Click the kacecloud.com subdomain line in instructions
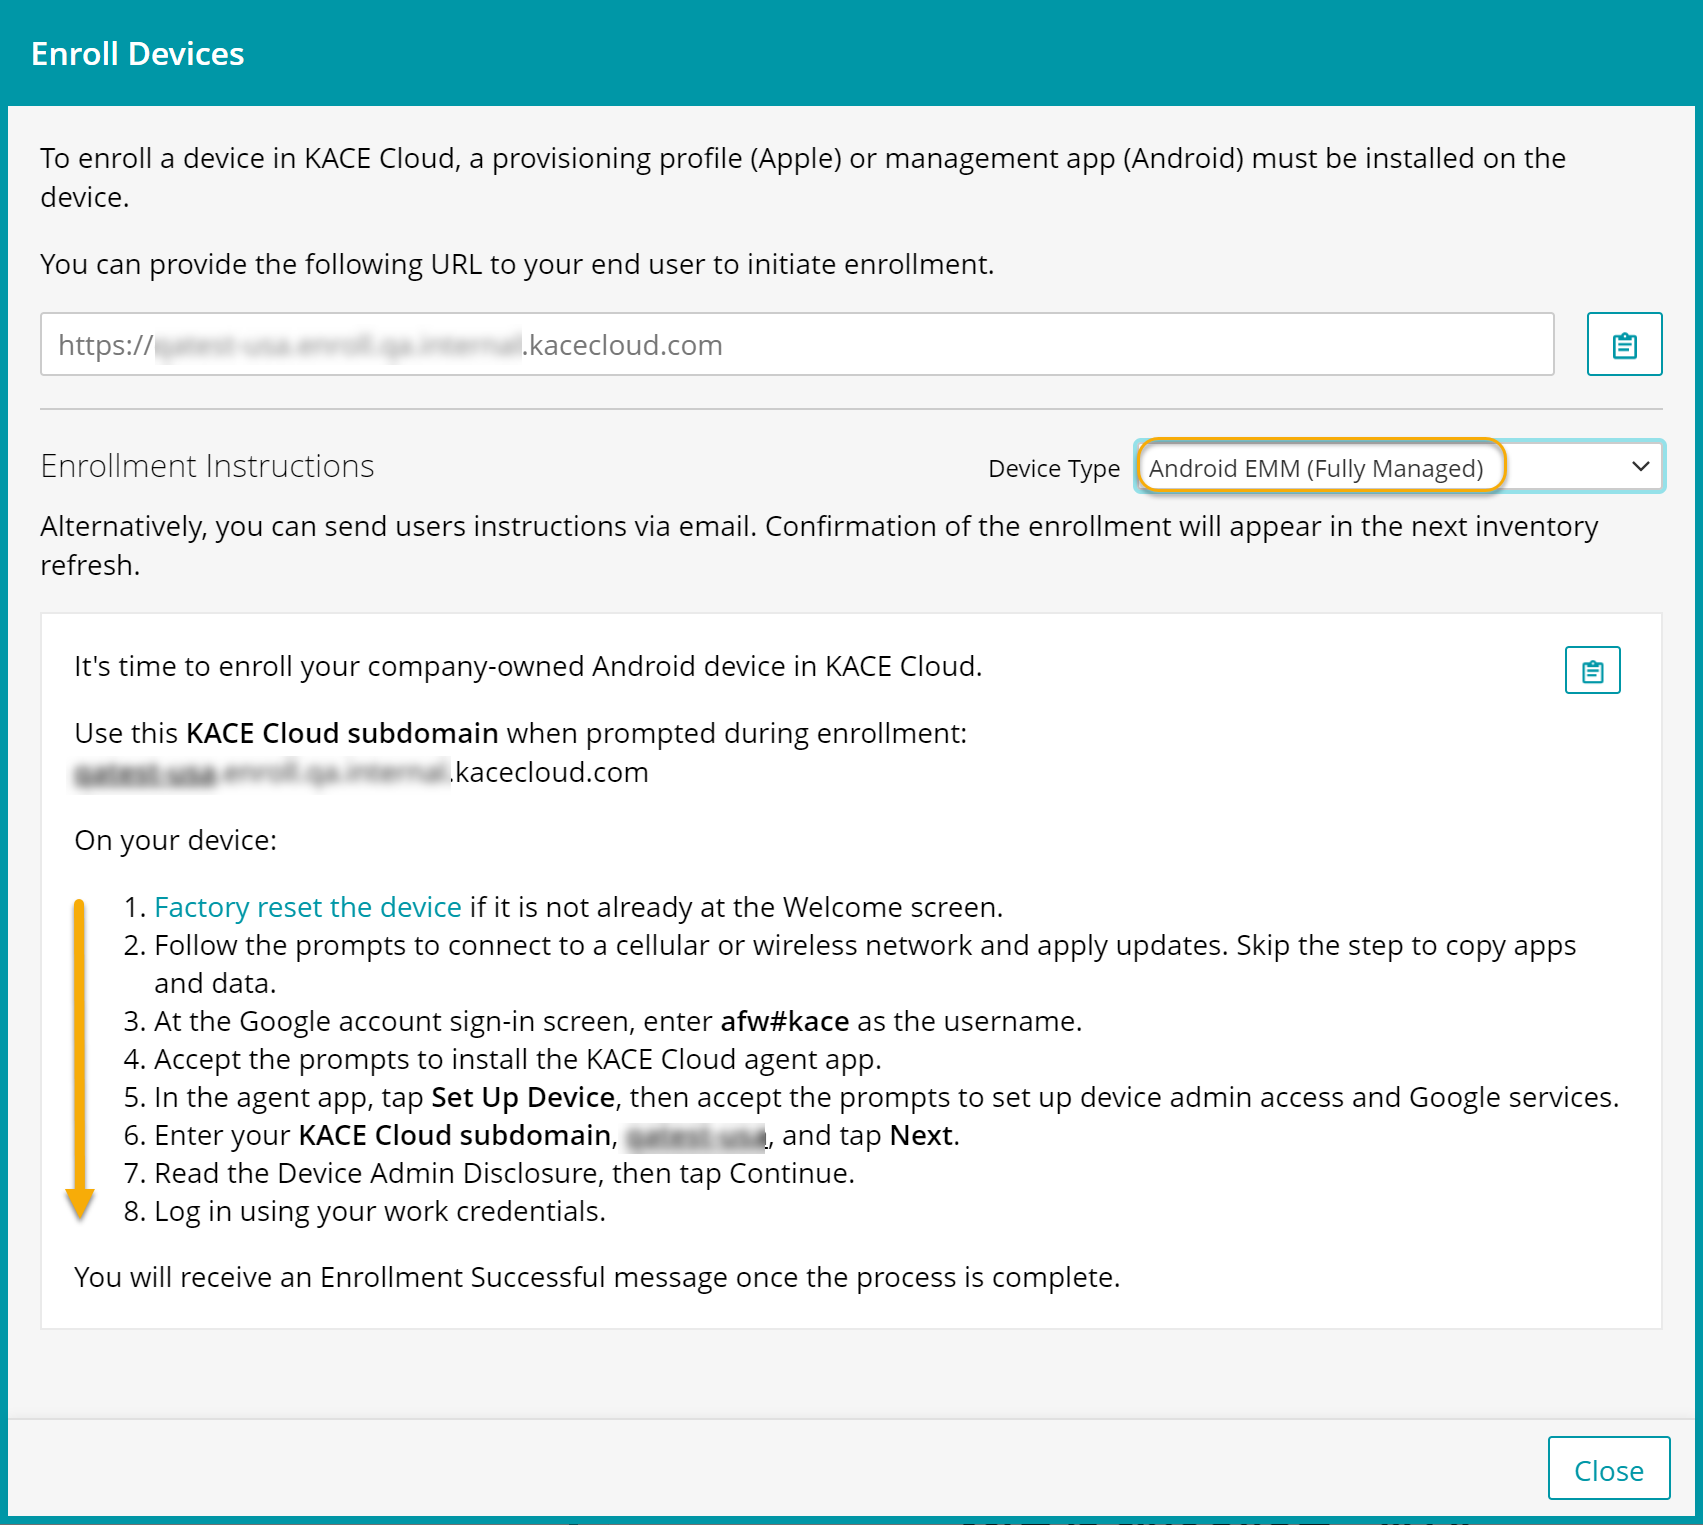The image size is (1703, 1525). pyautogui.click(x=361, y=772)
